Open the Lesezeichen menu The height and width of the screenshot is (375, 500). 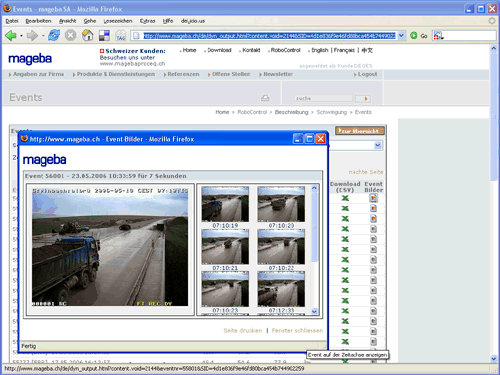pos(118,21)
